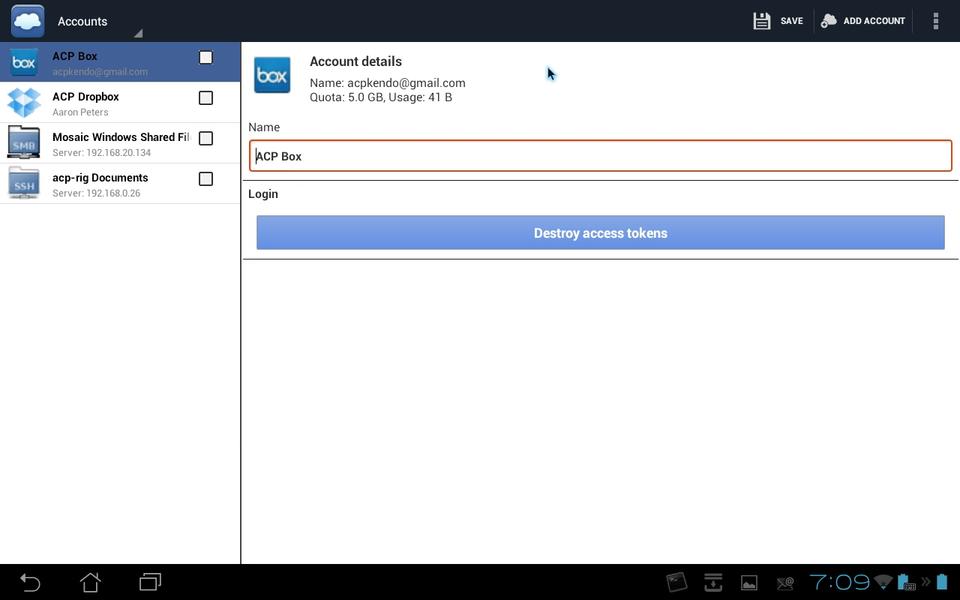Toggle the acp-rig Documents checkbox
Screen dimensions: 960x600
tap(206, 179)
